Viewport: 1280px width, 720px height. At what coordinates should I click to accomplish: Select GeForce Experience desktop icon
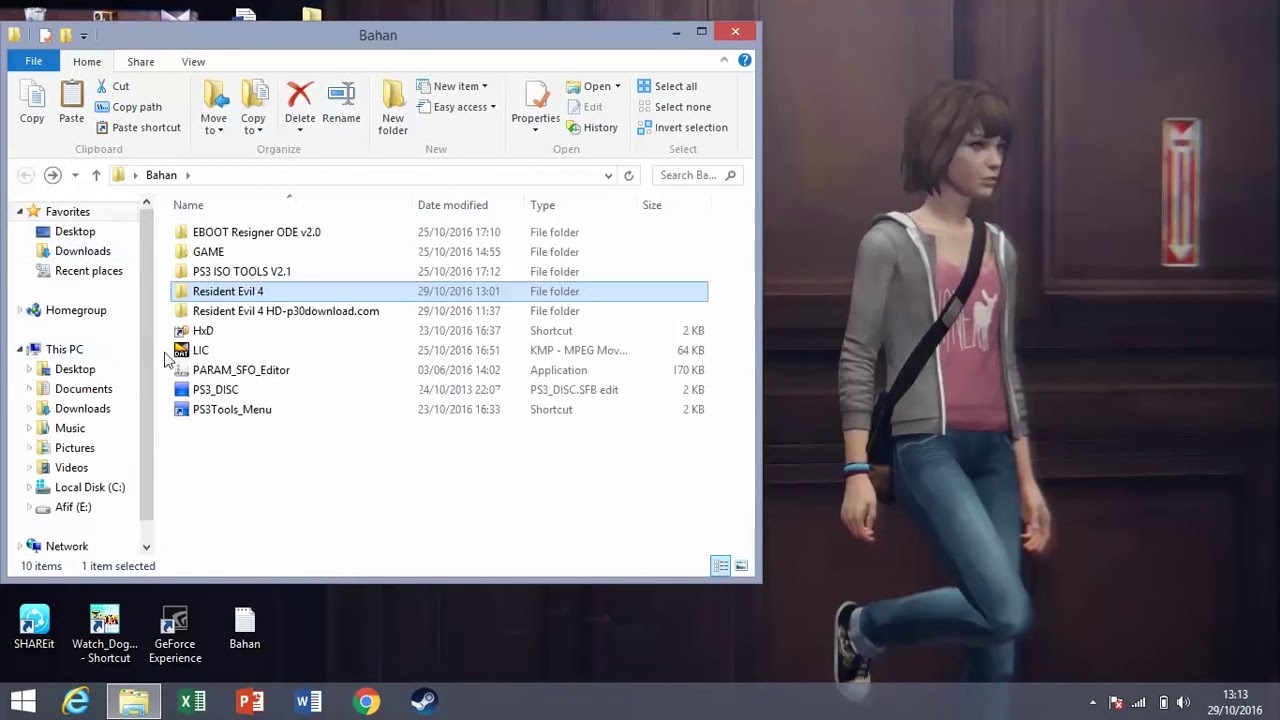[x=175, y=634]
